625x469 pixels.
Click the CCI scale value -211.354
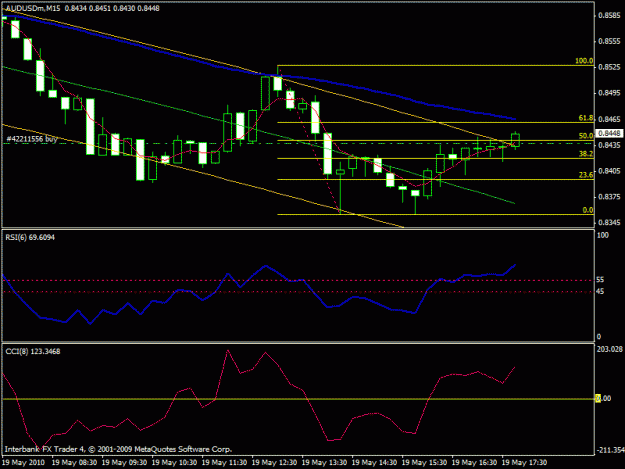[x=610, y=450]
